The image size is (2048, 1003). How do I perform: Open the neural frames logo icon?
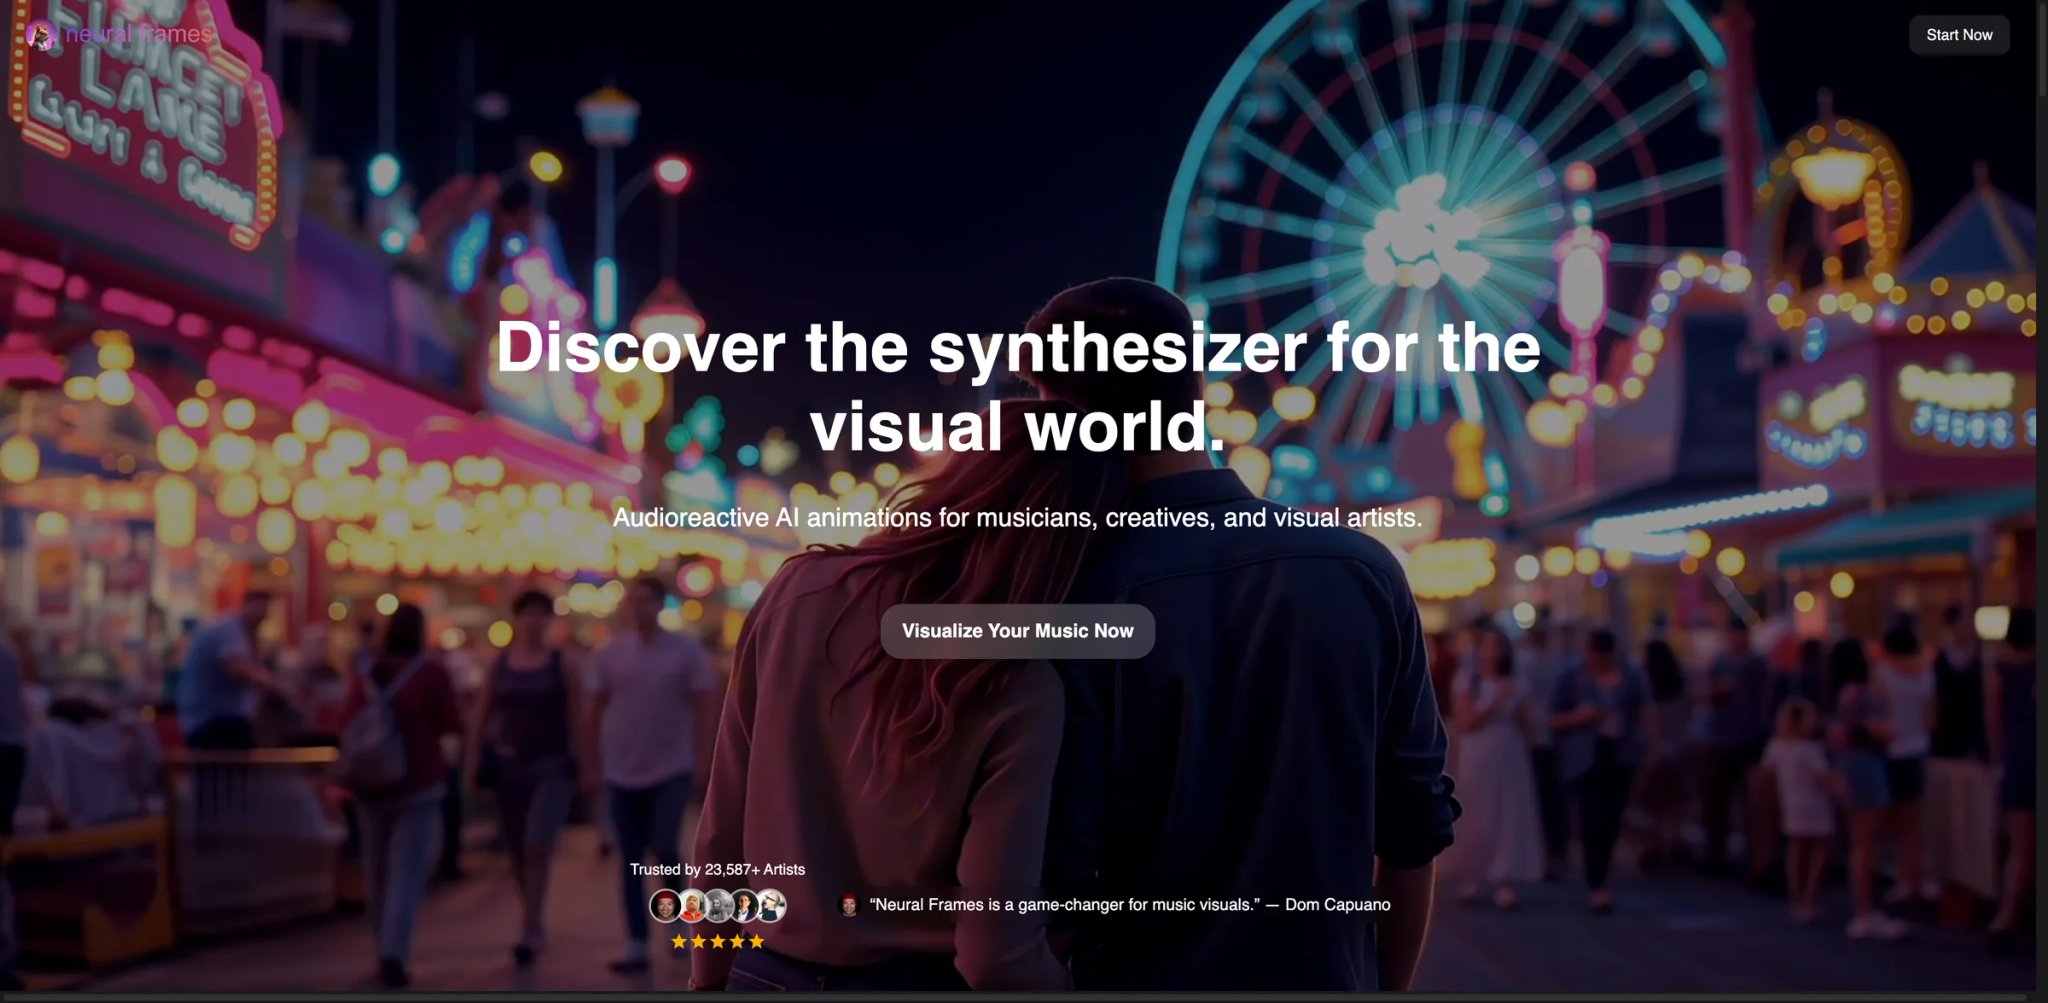pos(42,35)
